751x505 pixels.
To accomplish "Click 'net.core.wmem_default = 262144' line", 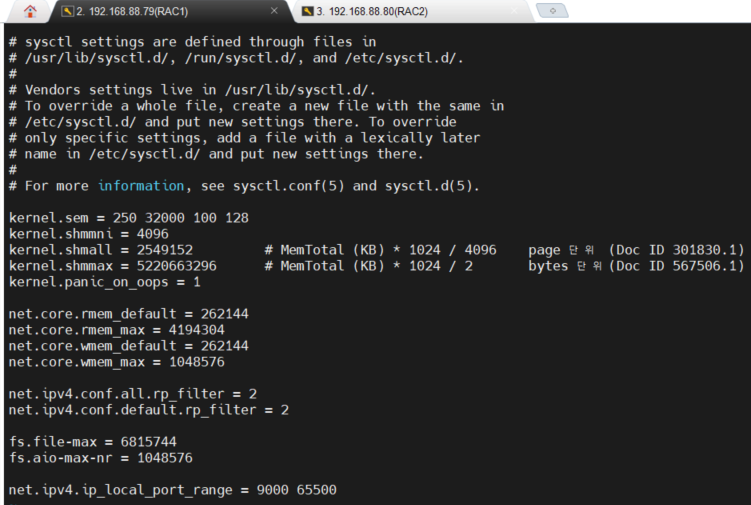I will pyautogui.click(x=129, y=346).
